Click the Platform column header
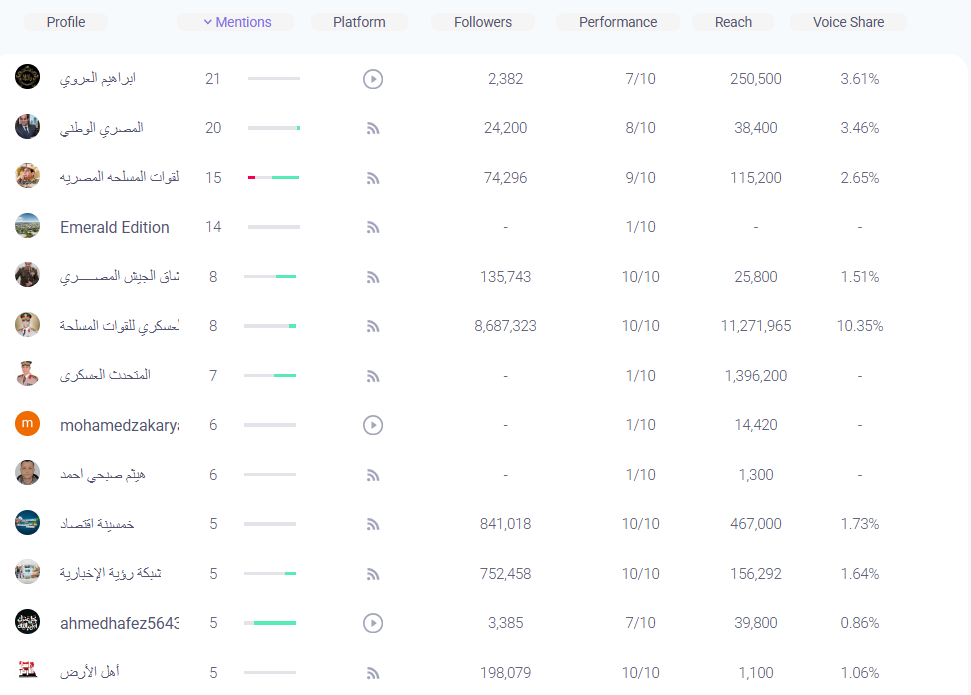Screen dimensions: 971x695 [359, 22]
